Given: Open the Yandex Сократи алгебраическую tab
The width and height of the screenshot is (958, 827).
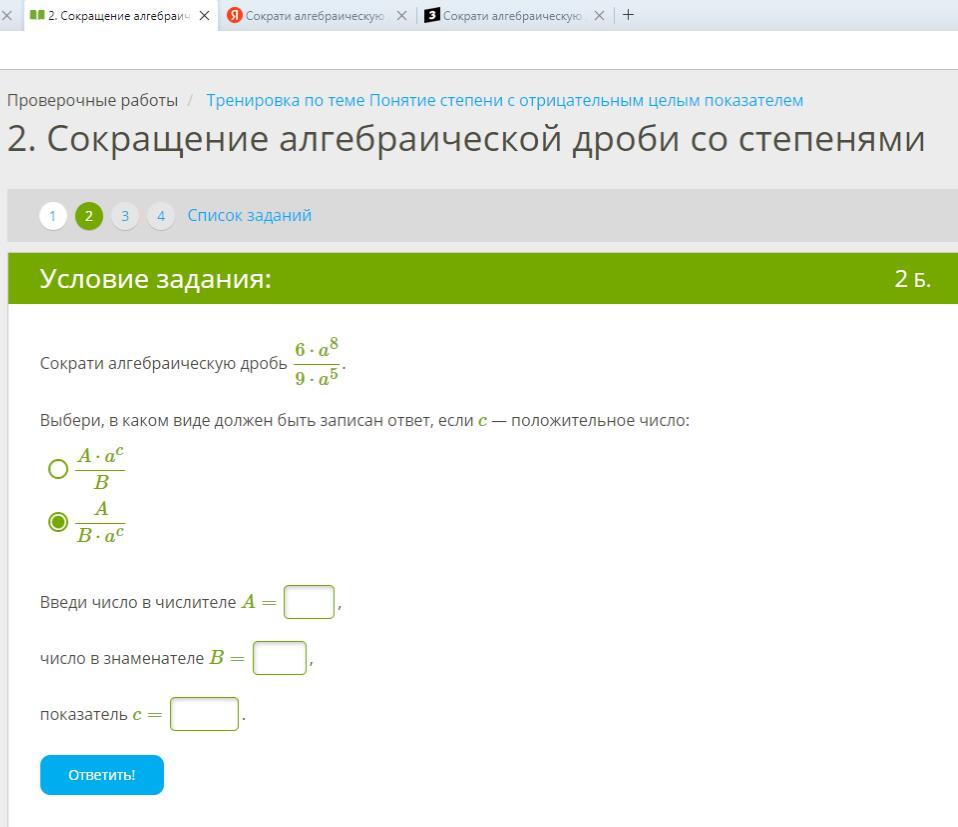Looking at the screenshot, I should pyautogui.click(x=314, y=16).
